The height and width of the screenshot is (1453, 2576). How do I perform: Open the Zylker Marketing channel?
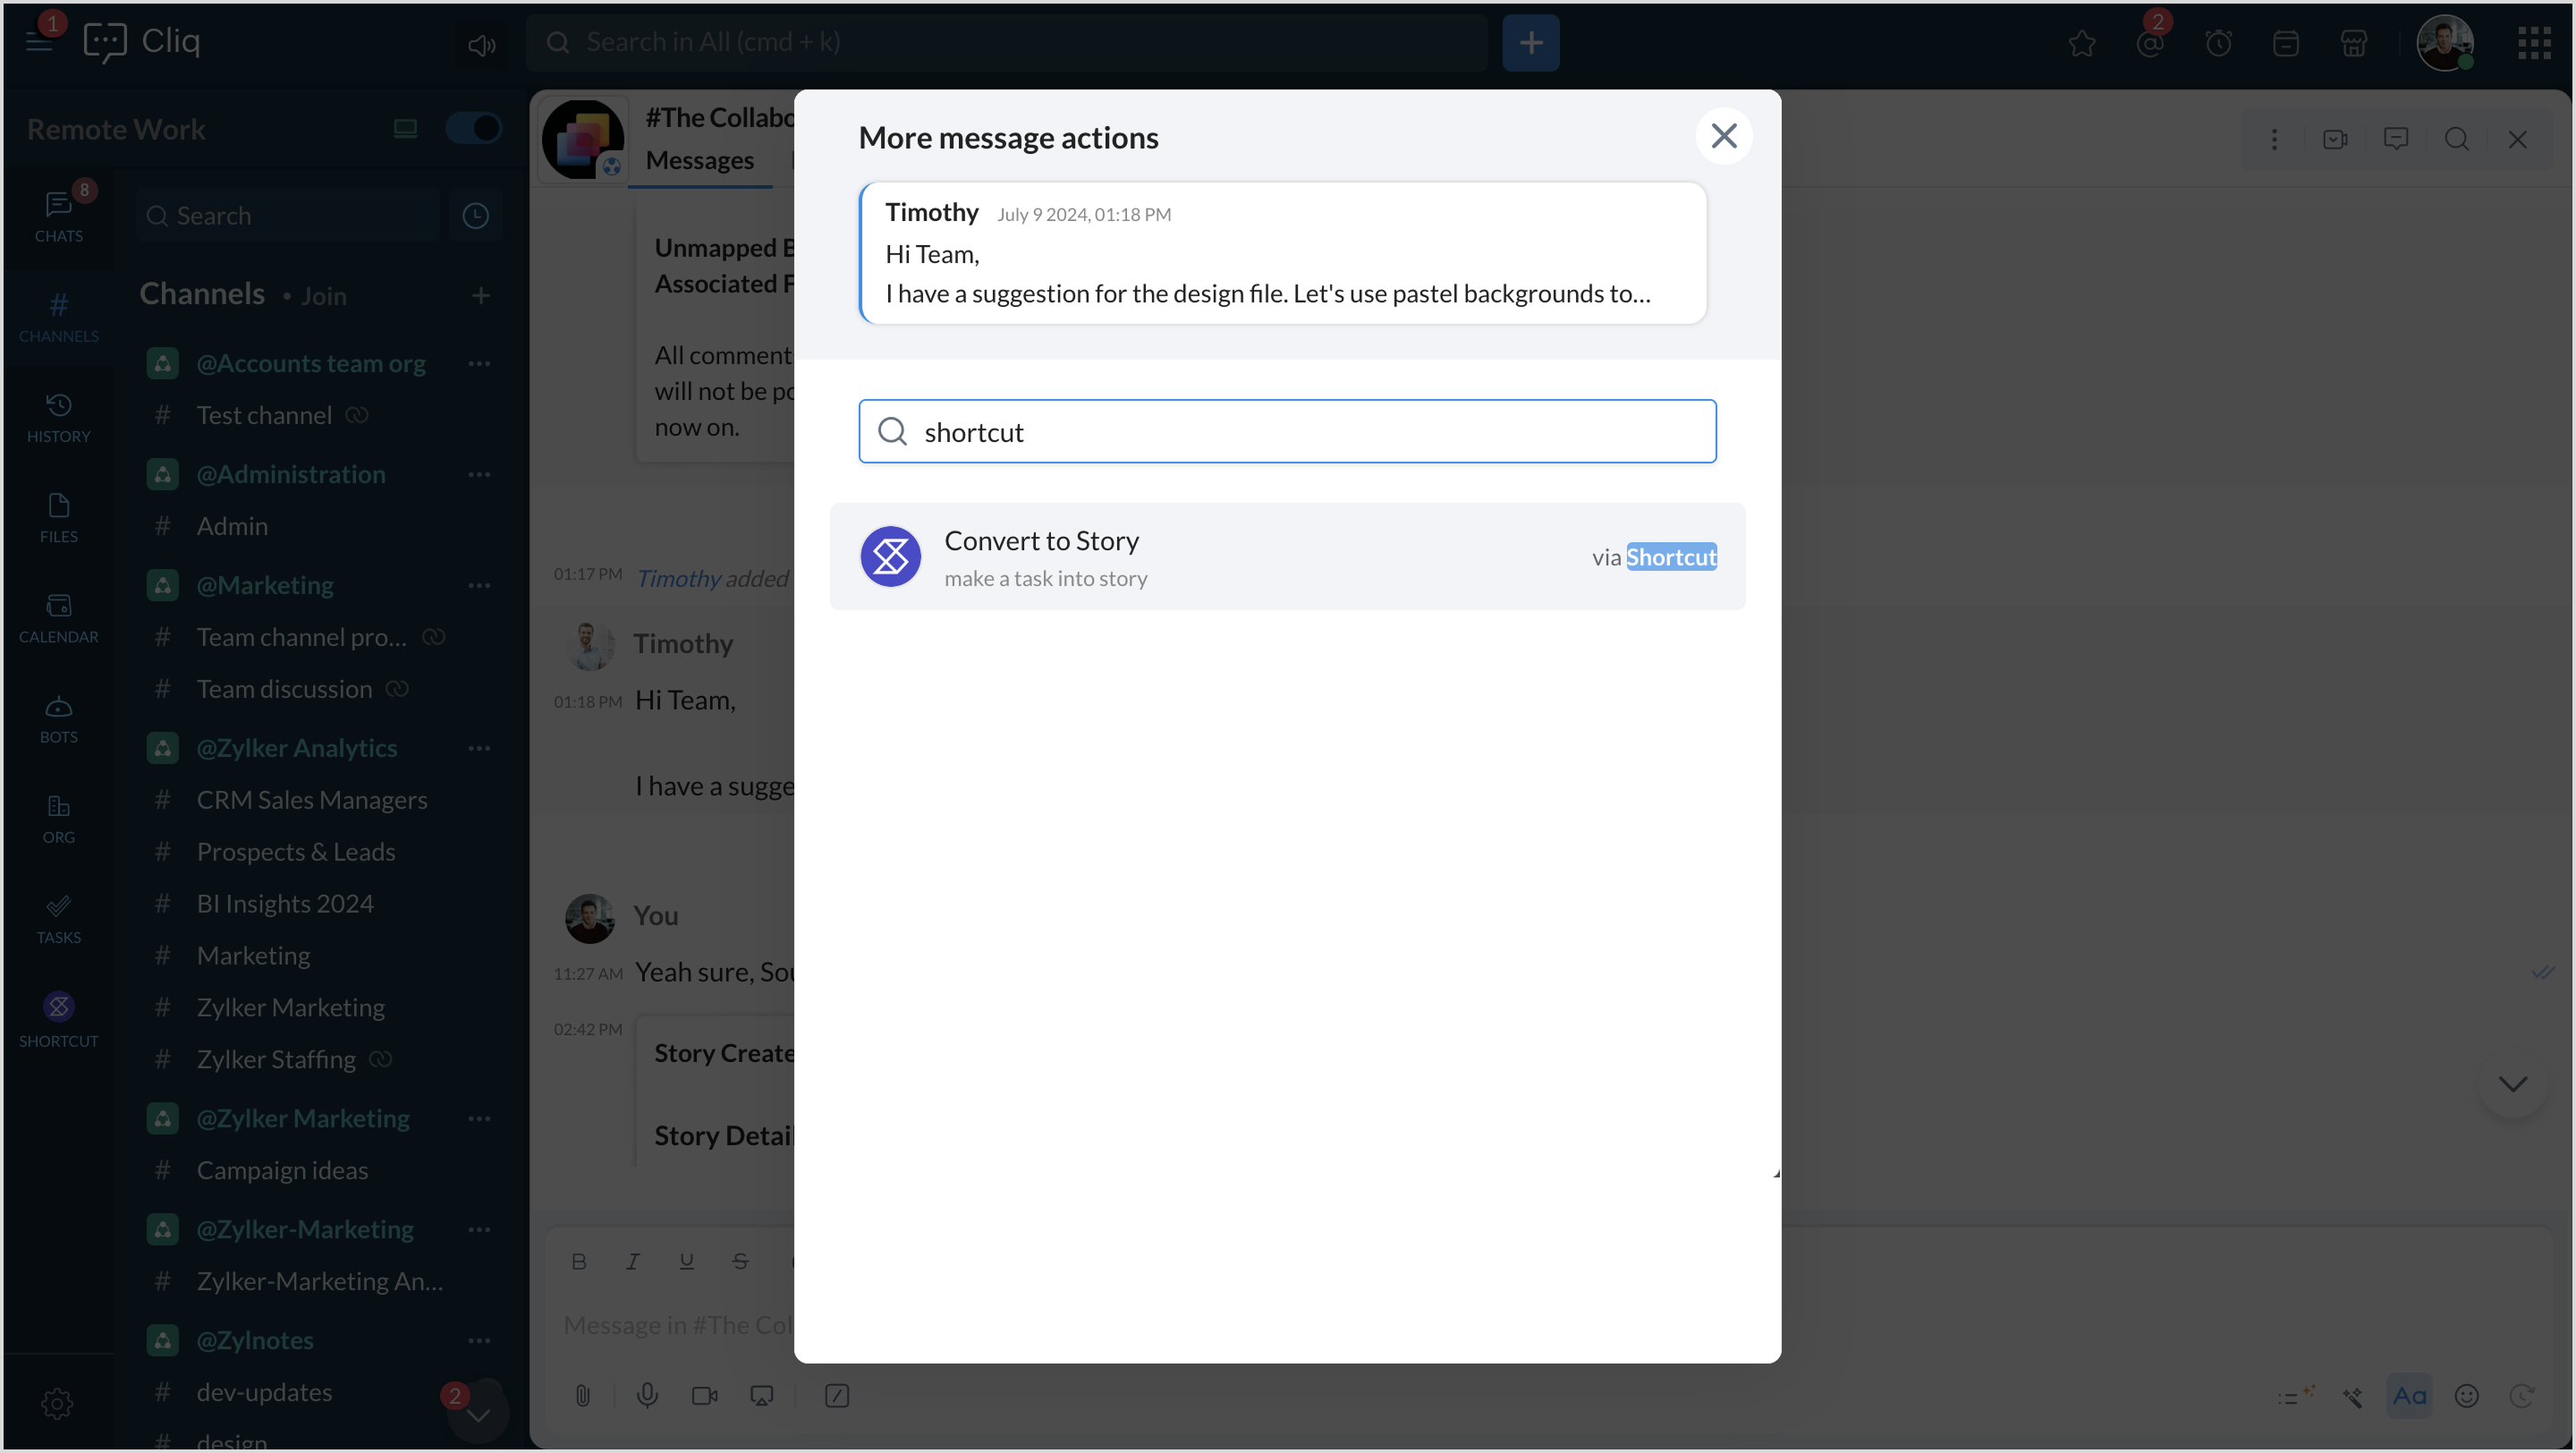click(290, 1008)
